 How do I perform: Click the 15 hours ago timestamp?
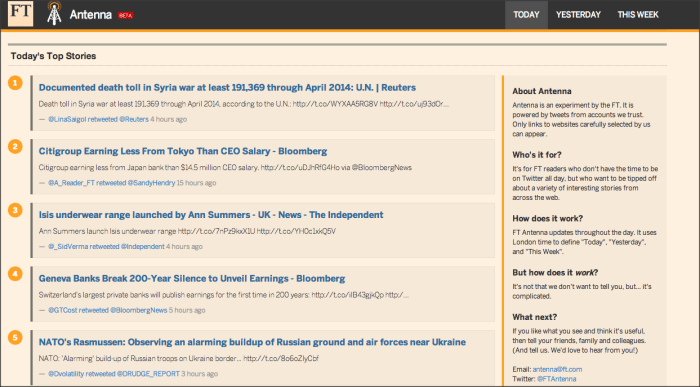tap(196, 183)
